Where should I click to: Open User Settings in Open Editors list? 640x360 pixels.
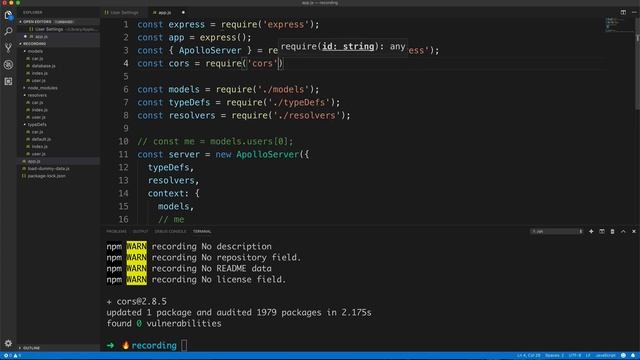58,29
